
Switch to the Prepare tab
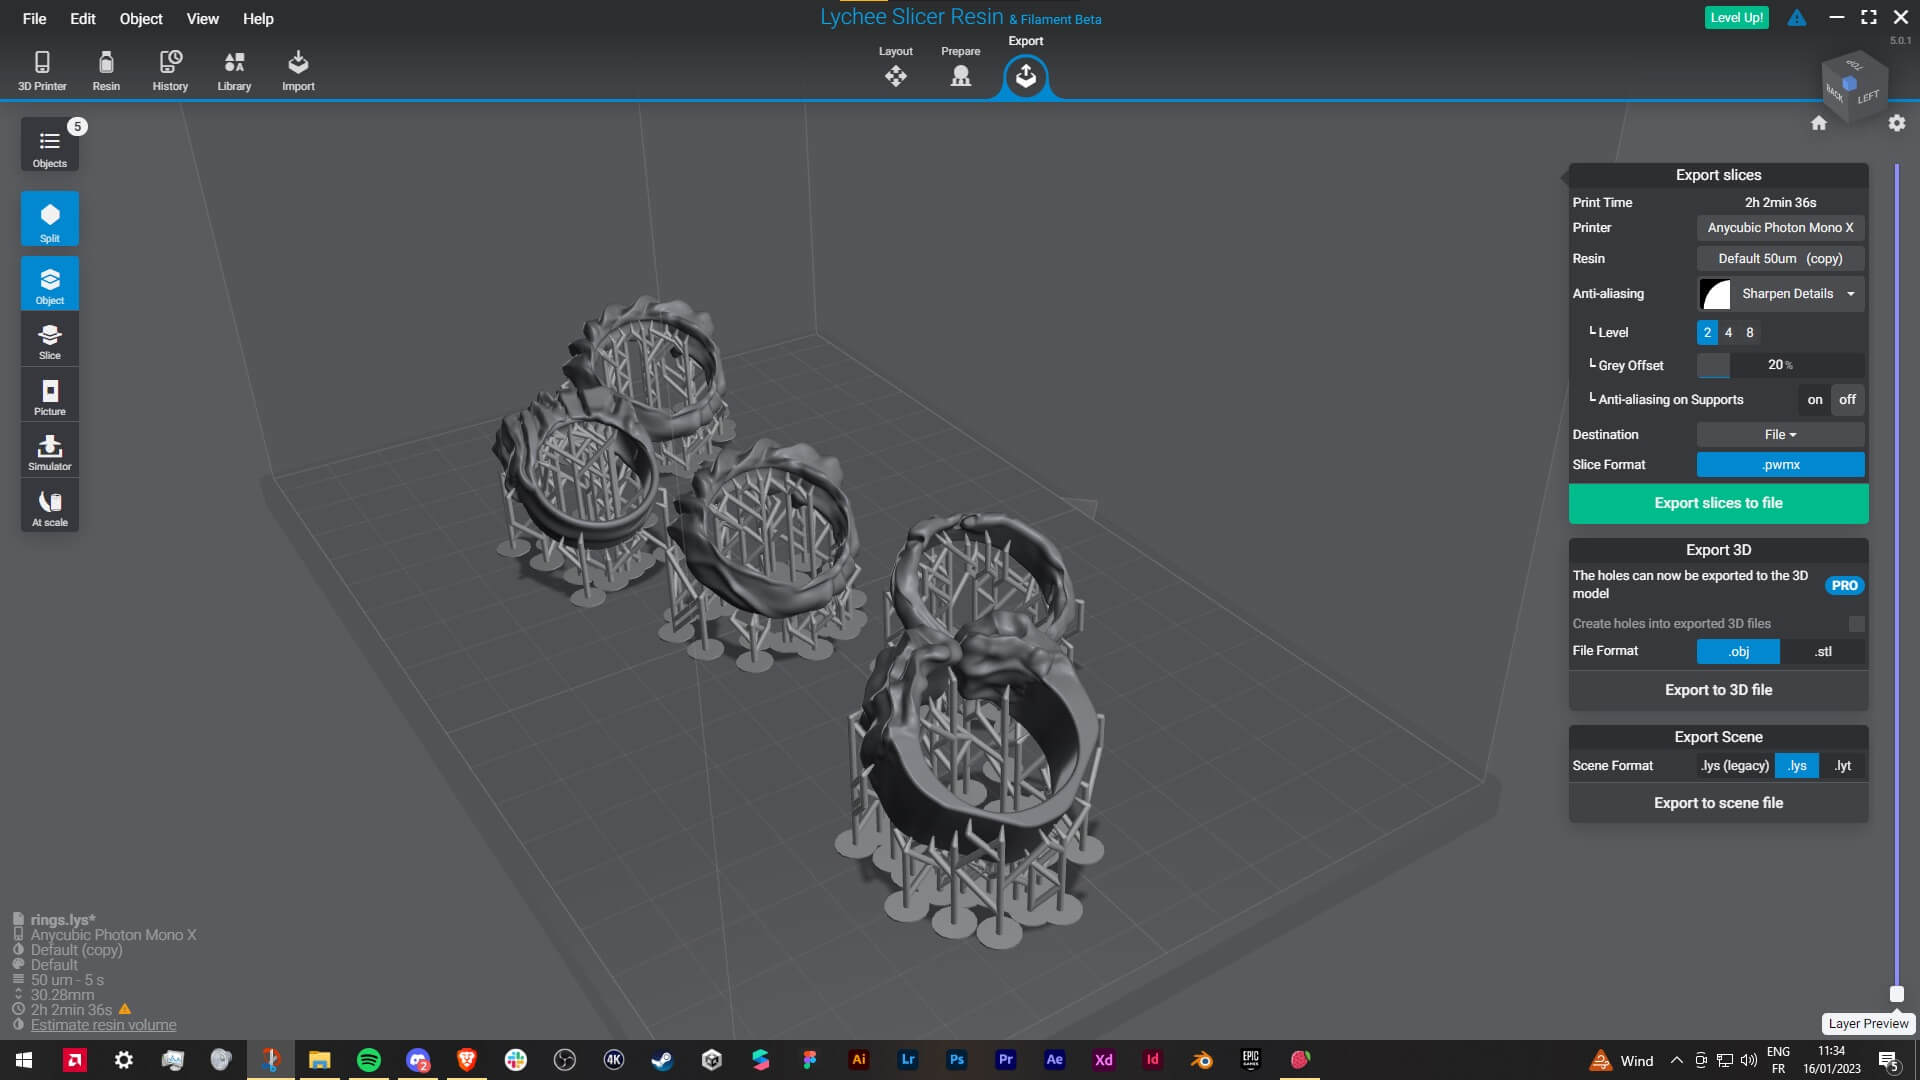coord(960,68)
